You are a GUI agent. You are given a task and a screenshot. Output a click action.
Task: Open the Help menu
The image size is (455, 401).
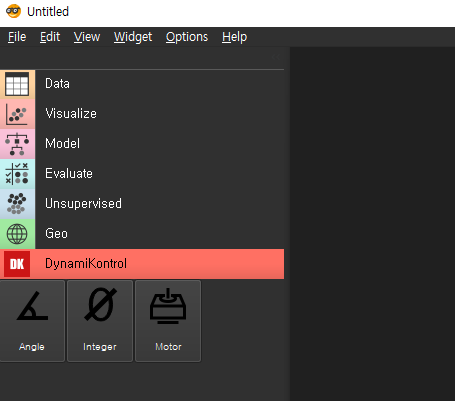234,37
